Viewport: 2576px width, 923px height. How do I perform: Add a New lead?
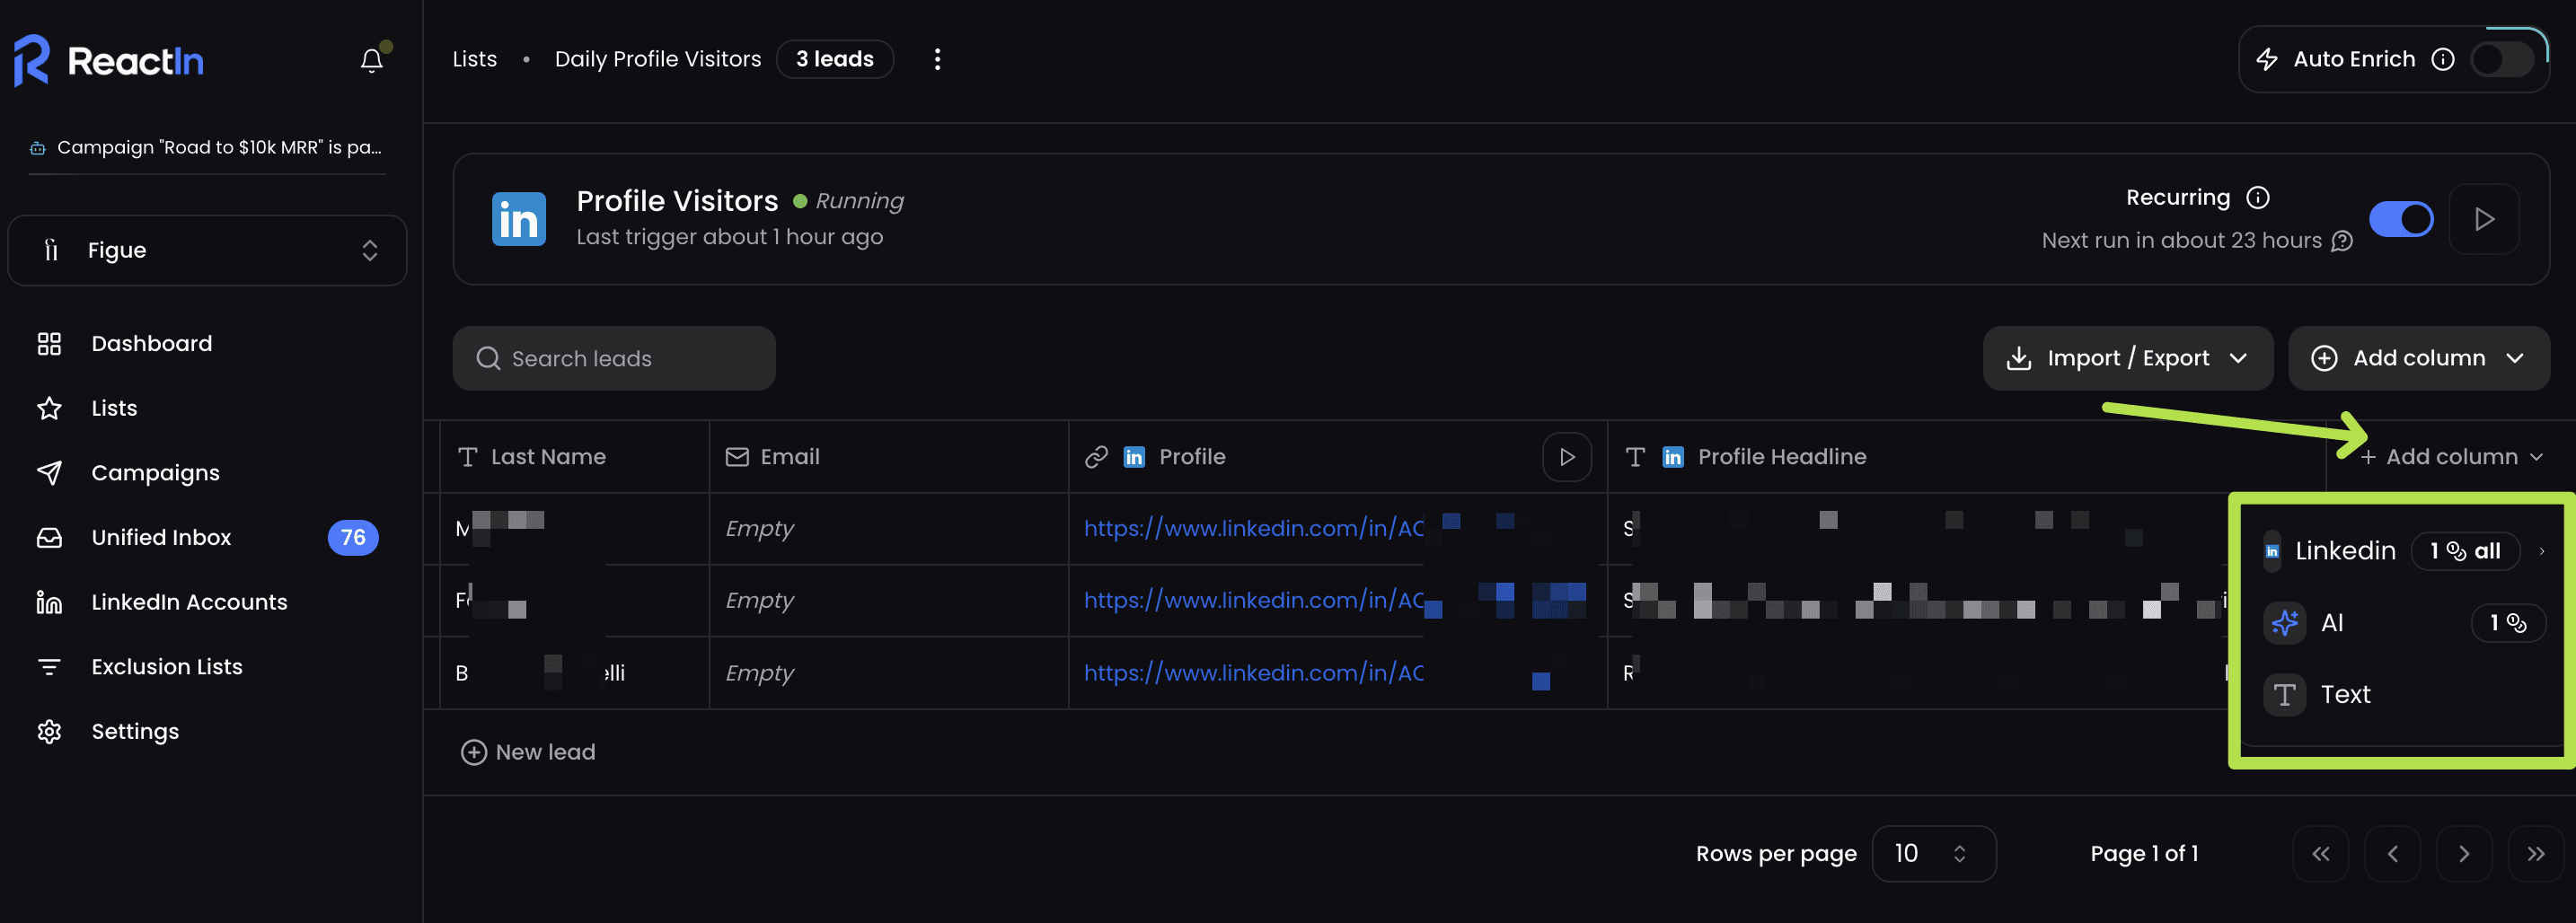point(527,752)
